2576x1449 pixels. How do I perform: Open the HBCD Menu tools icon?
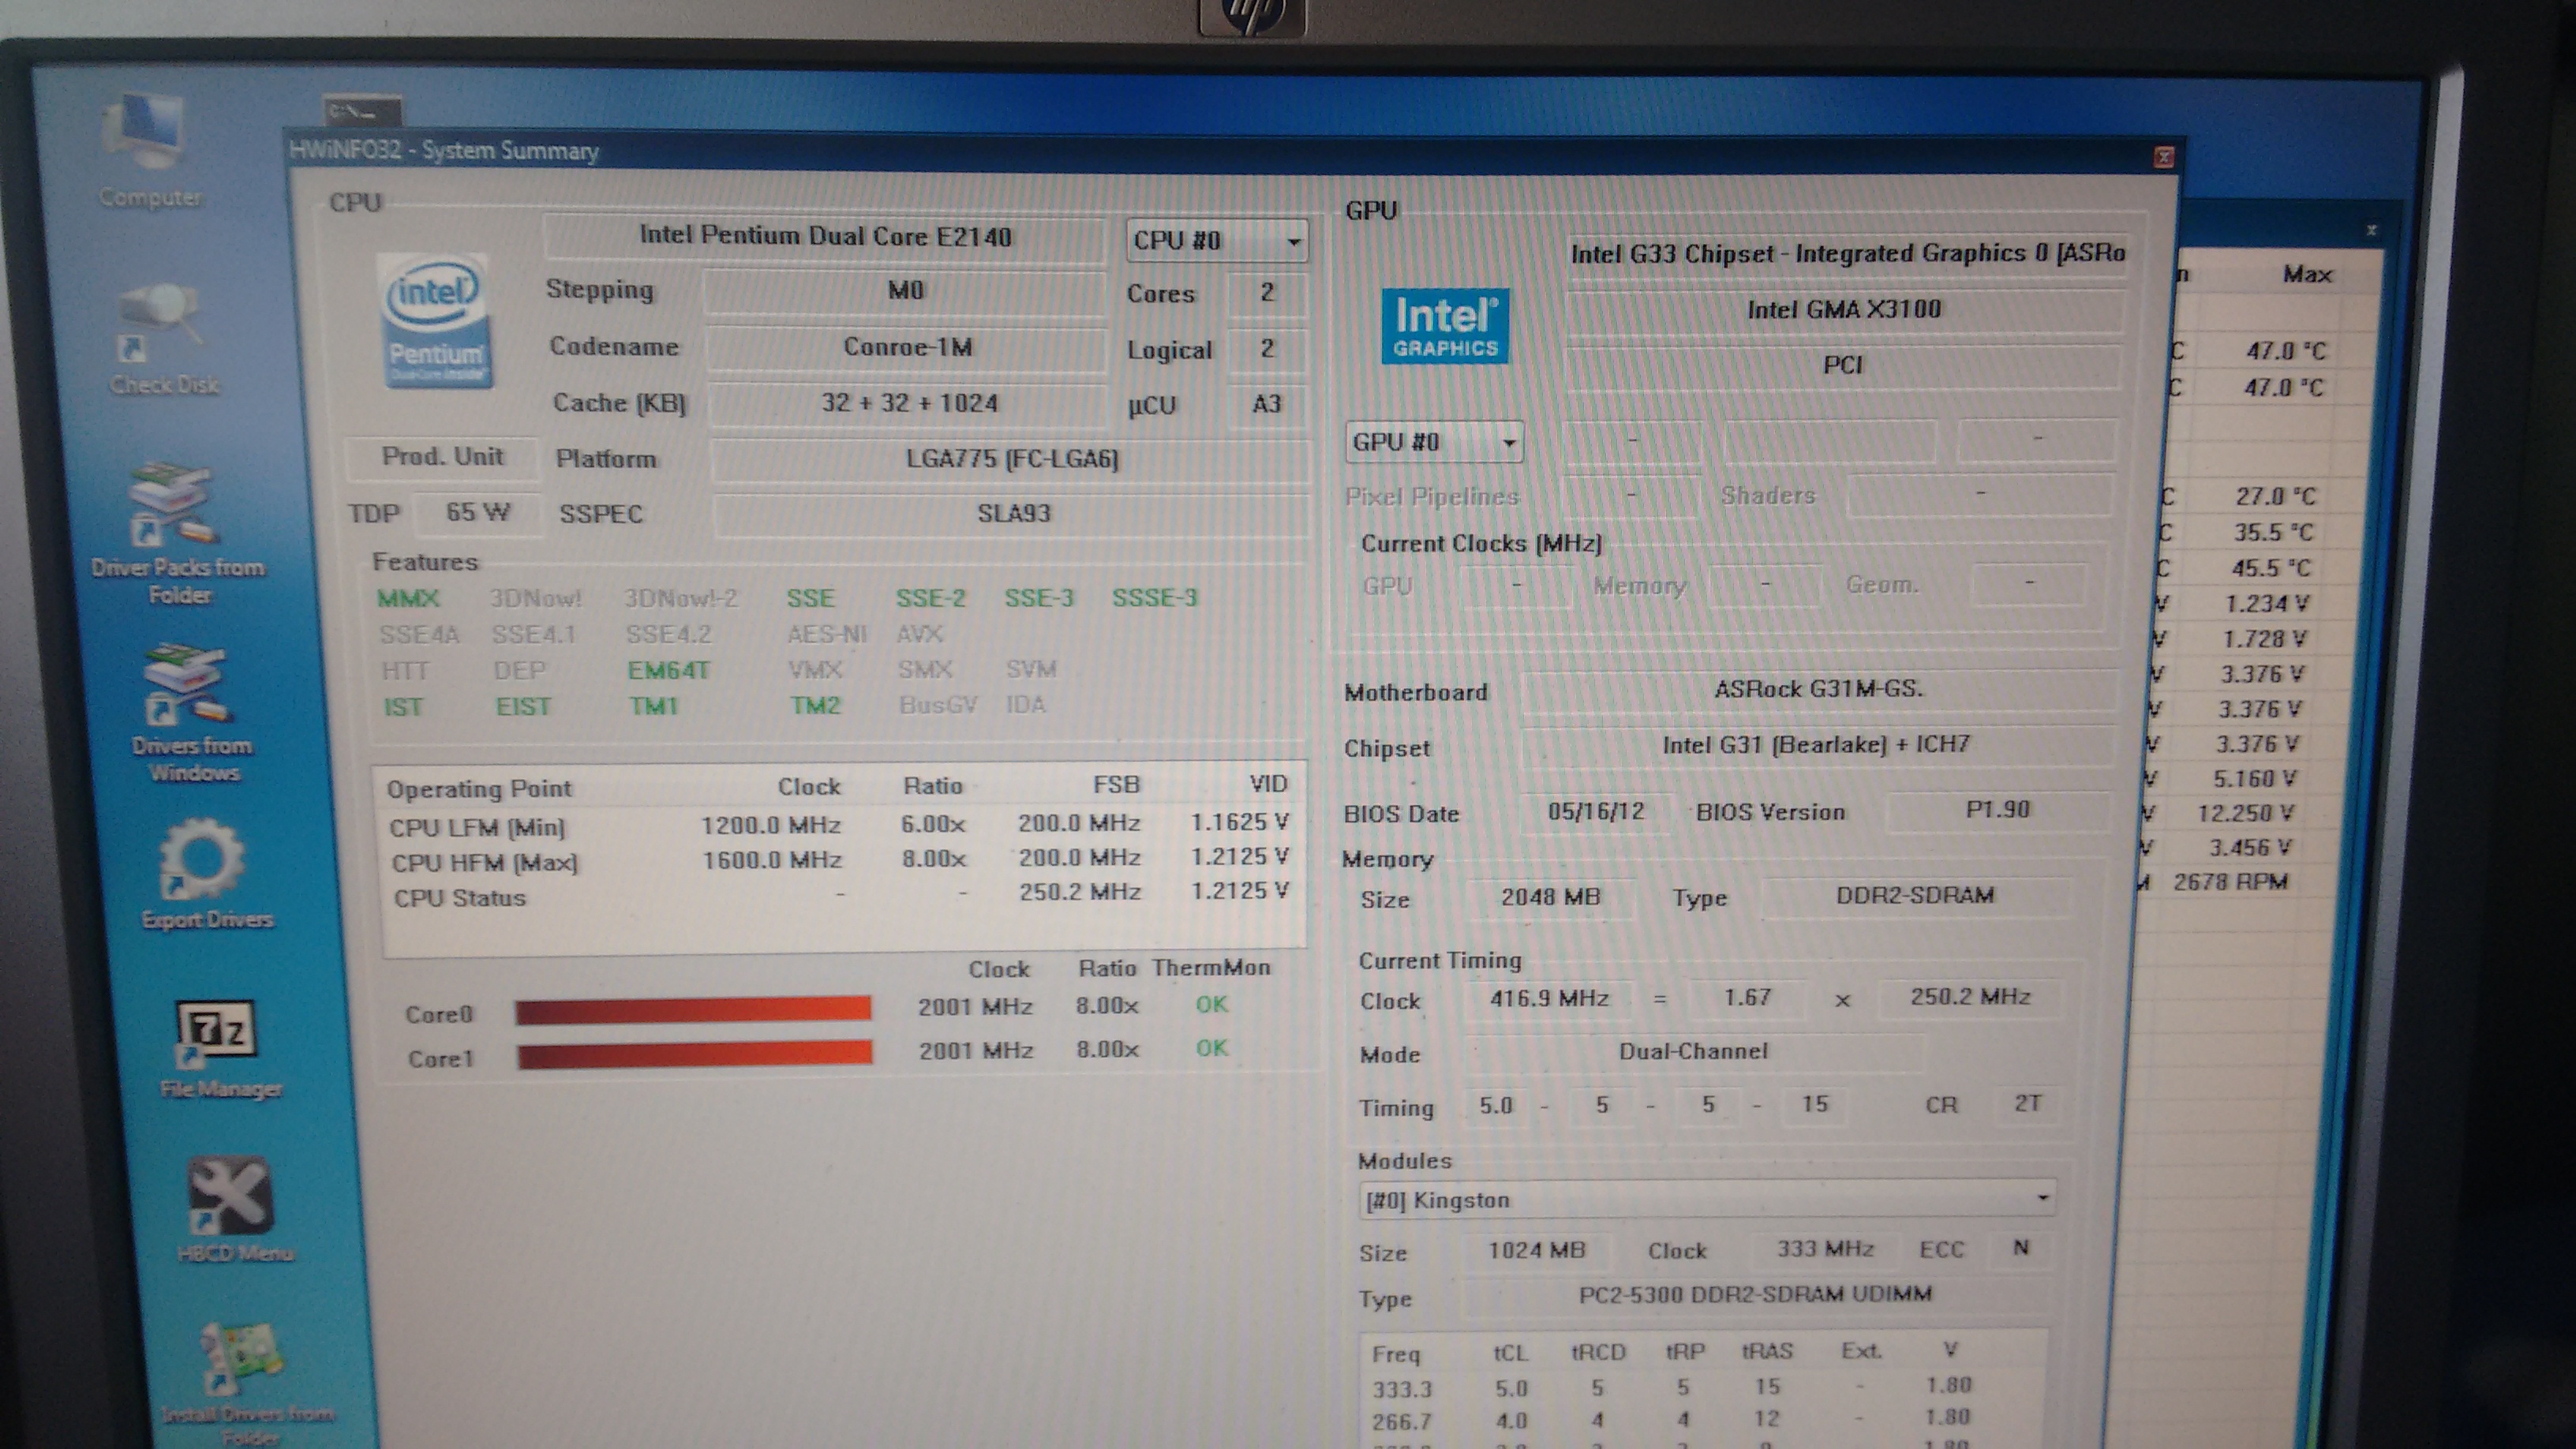pyautogui.click(x=231, y=1208)
